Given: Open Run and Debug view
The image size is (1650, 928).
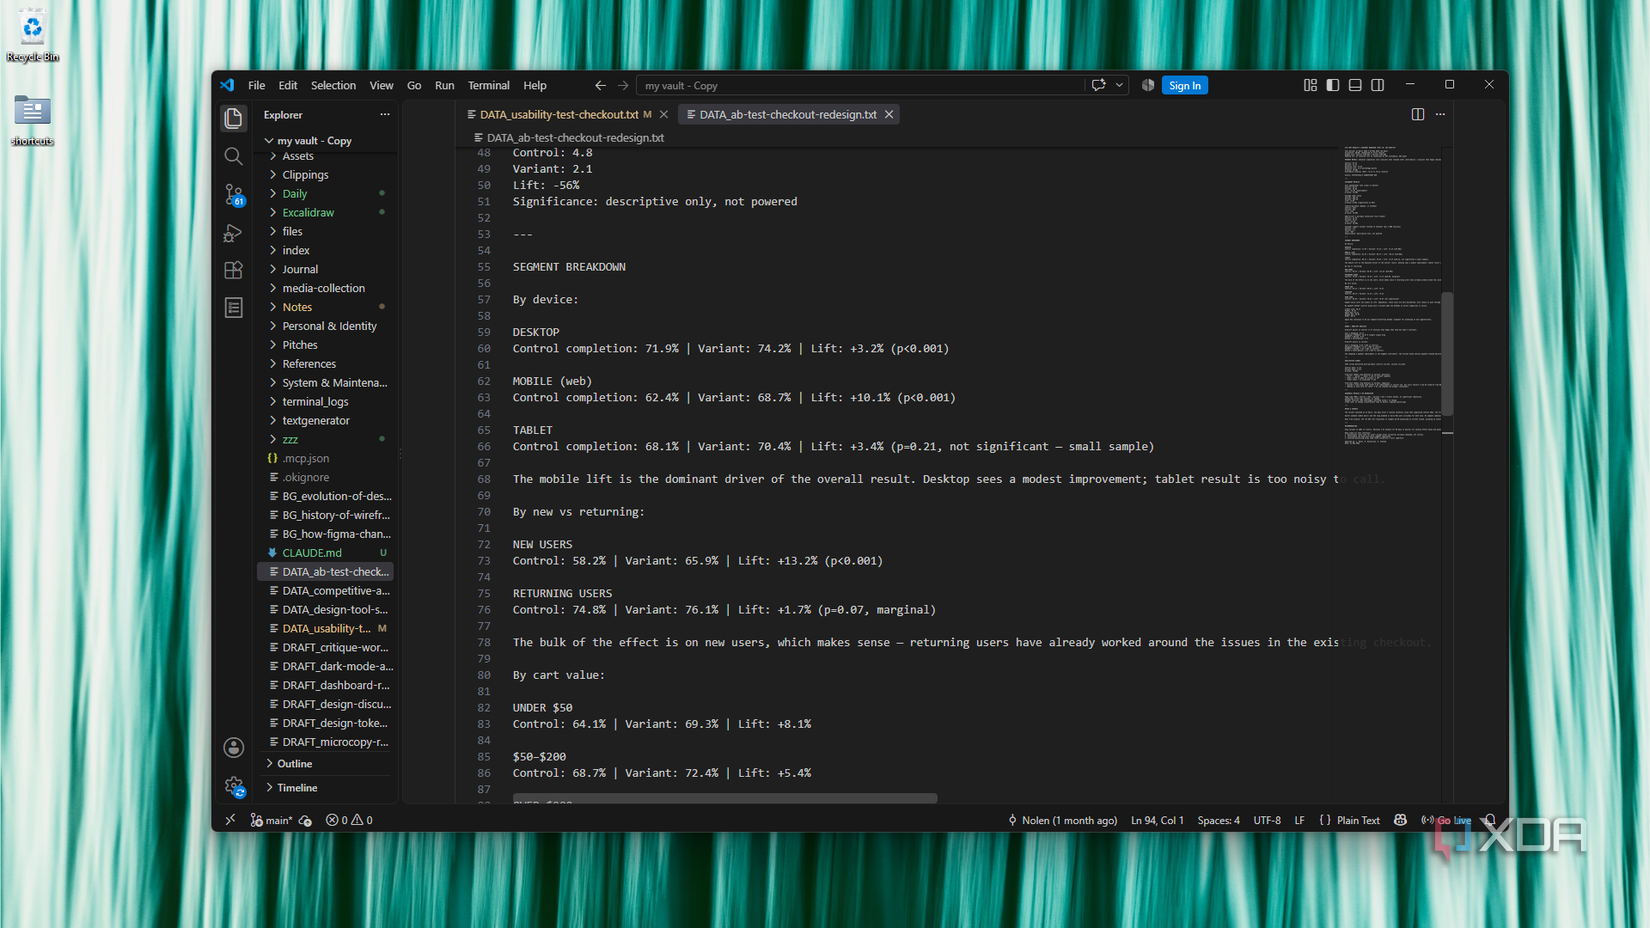Looking at the screenshot, I should coord(233,232).
